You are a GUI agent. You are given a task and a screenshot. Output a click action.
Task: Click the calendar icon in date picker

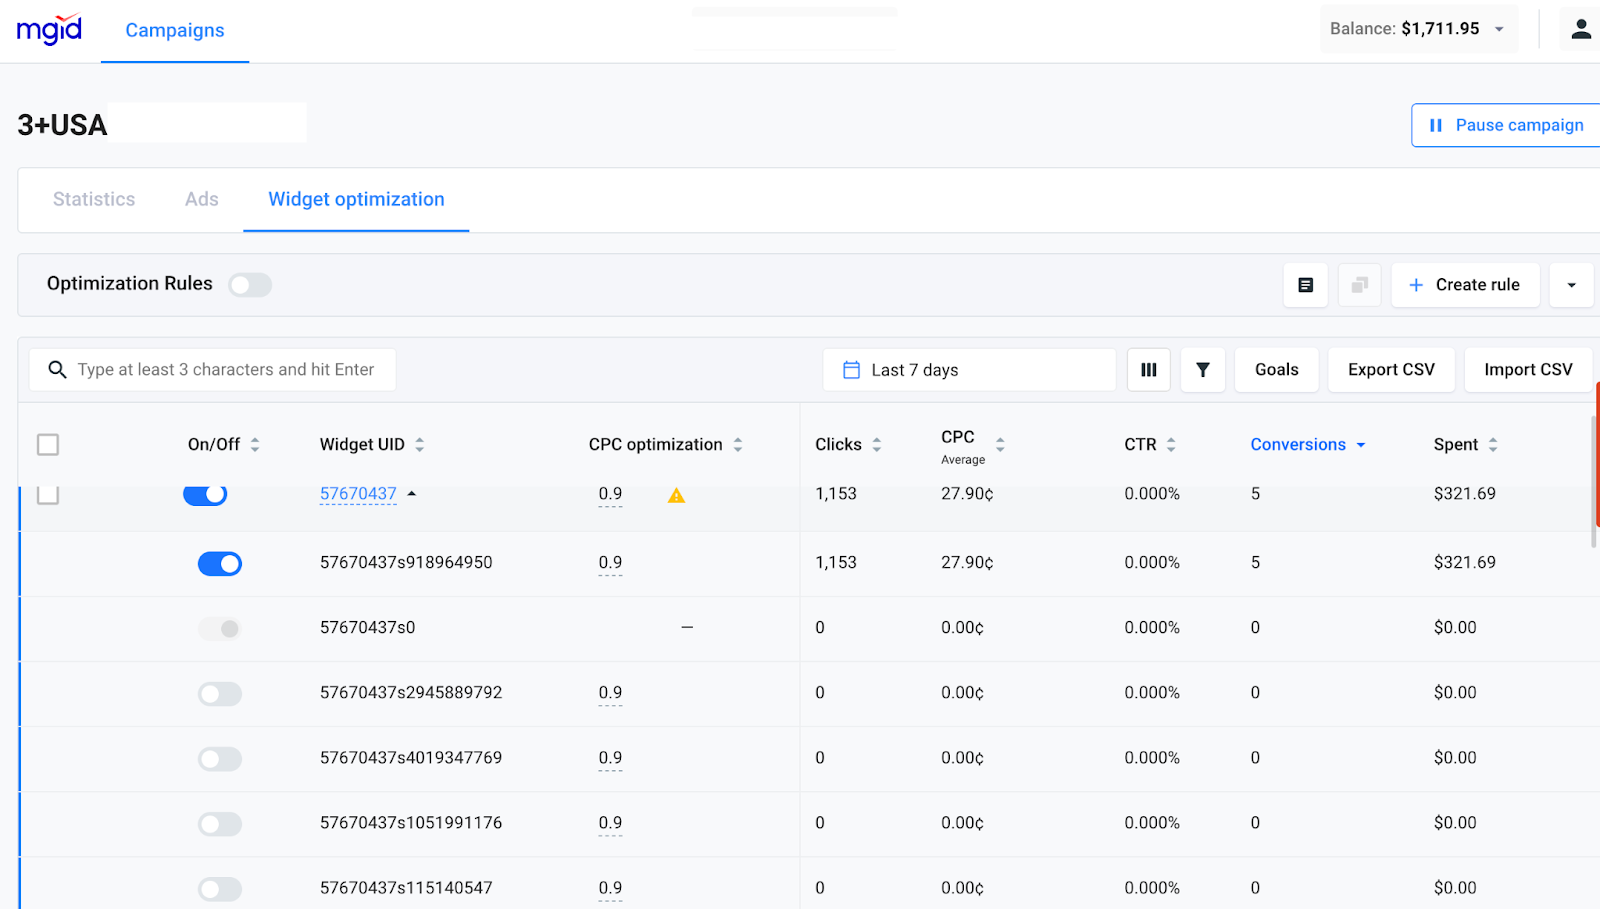(x=851, y=369)
